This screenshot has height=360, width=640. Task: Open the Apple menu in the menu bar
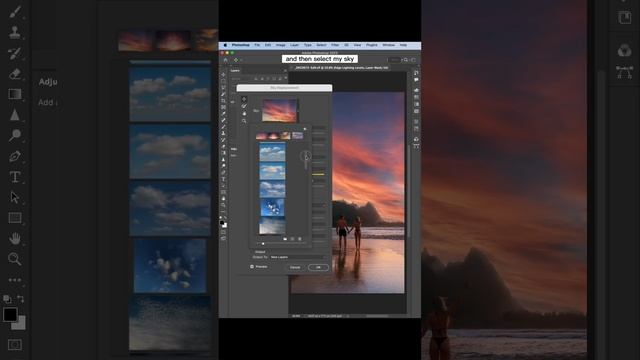click(225, 45)
